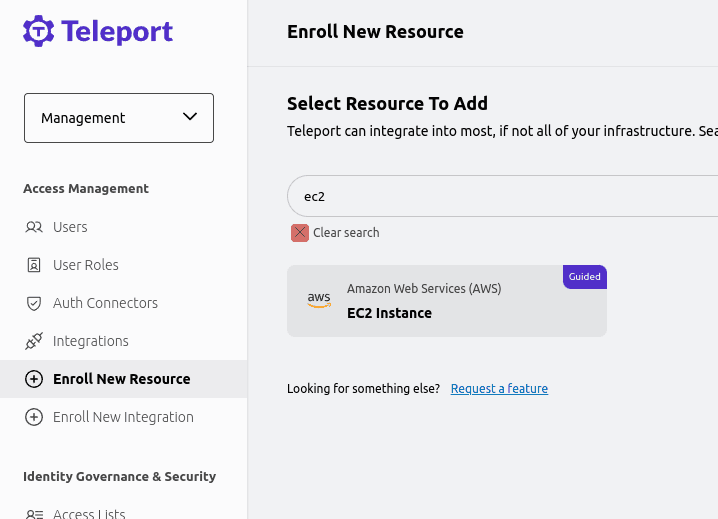
Task: Click the plus icon beside Enroll New Integration
Action: click(x=34, y=417)
